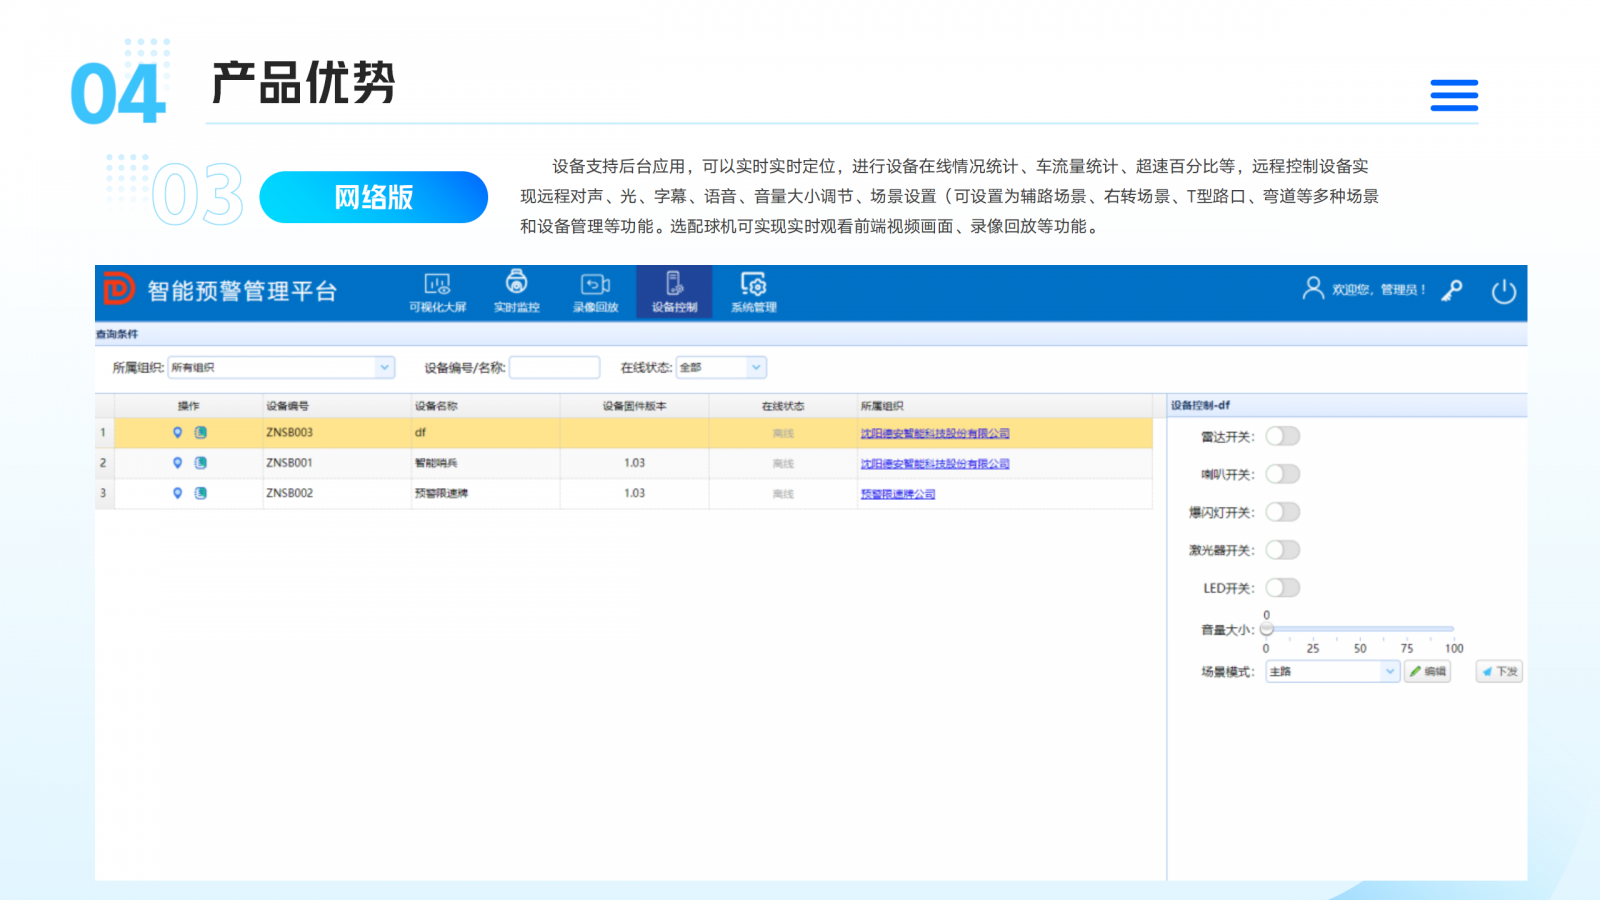
Task: Set volume slider to 50 mark
Action: pos(1360,629)
